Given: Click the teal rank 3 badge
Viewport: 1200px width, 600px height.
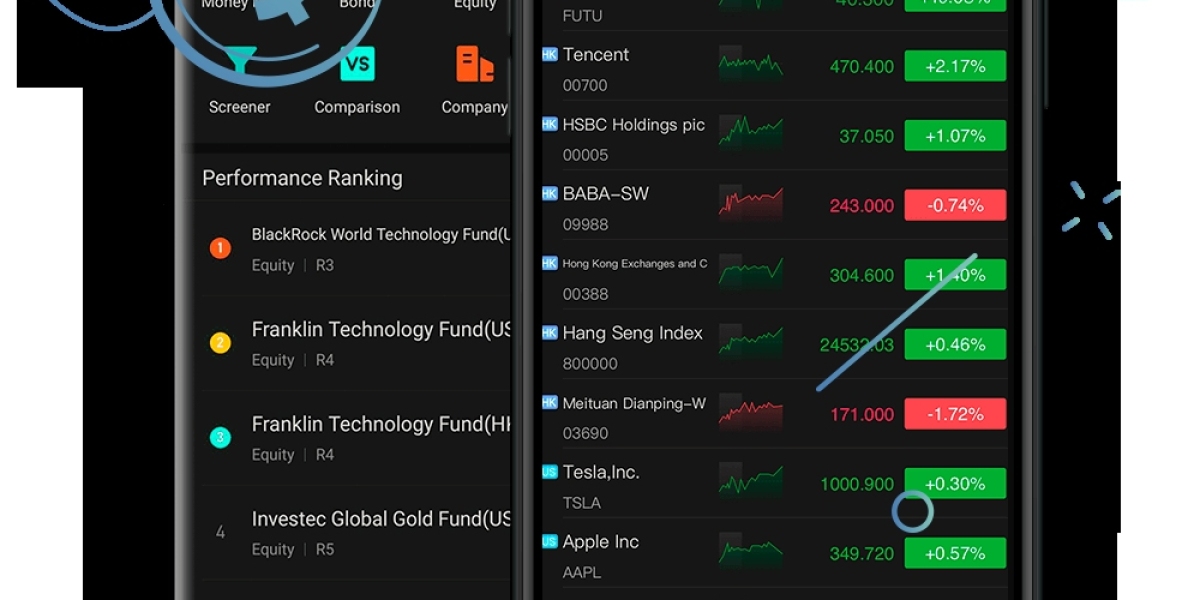Looking at the screenshot, I should (x=220, y=437).
